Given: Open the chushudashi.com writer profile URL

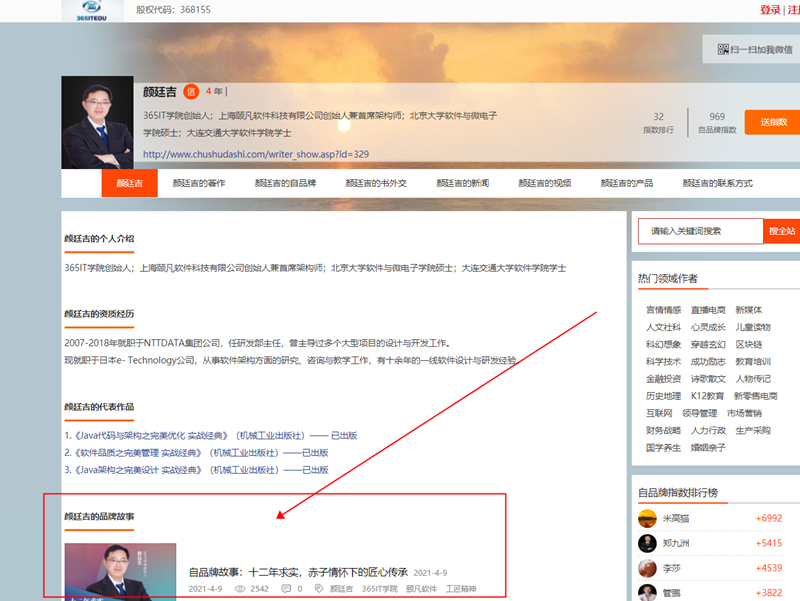Looking at the screenshot, I should [x=256, y=154].
